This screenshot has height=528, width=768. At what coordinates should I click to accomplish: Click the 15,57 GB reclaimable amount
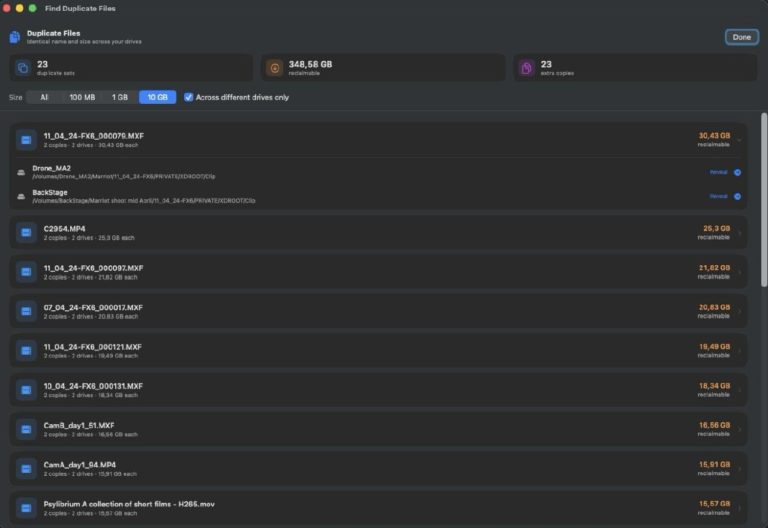tap(715, 504)
